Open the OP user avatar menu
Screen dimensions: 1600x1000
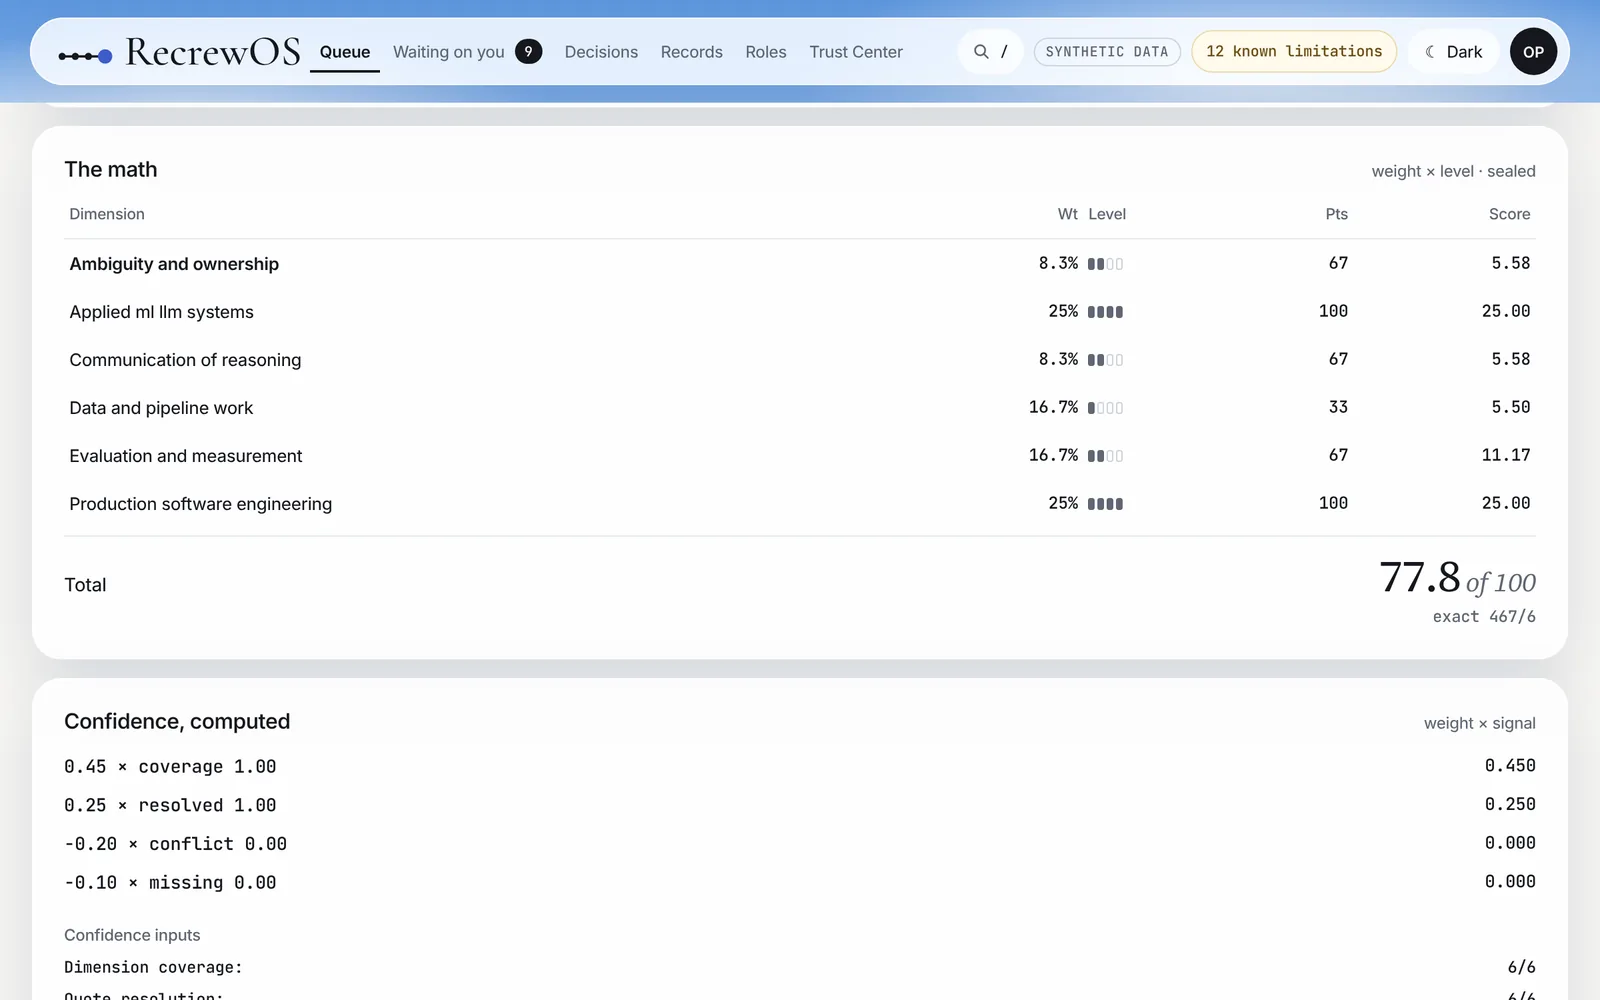1533,52
